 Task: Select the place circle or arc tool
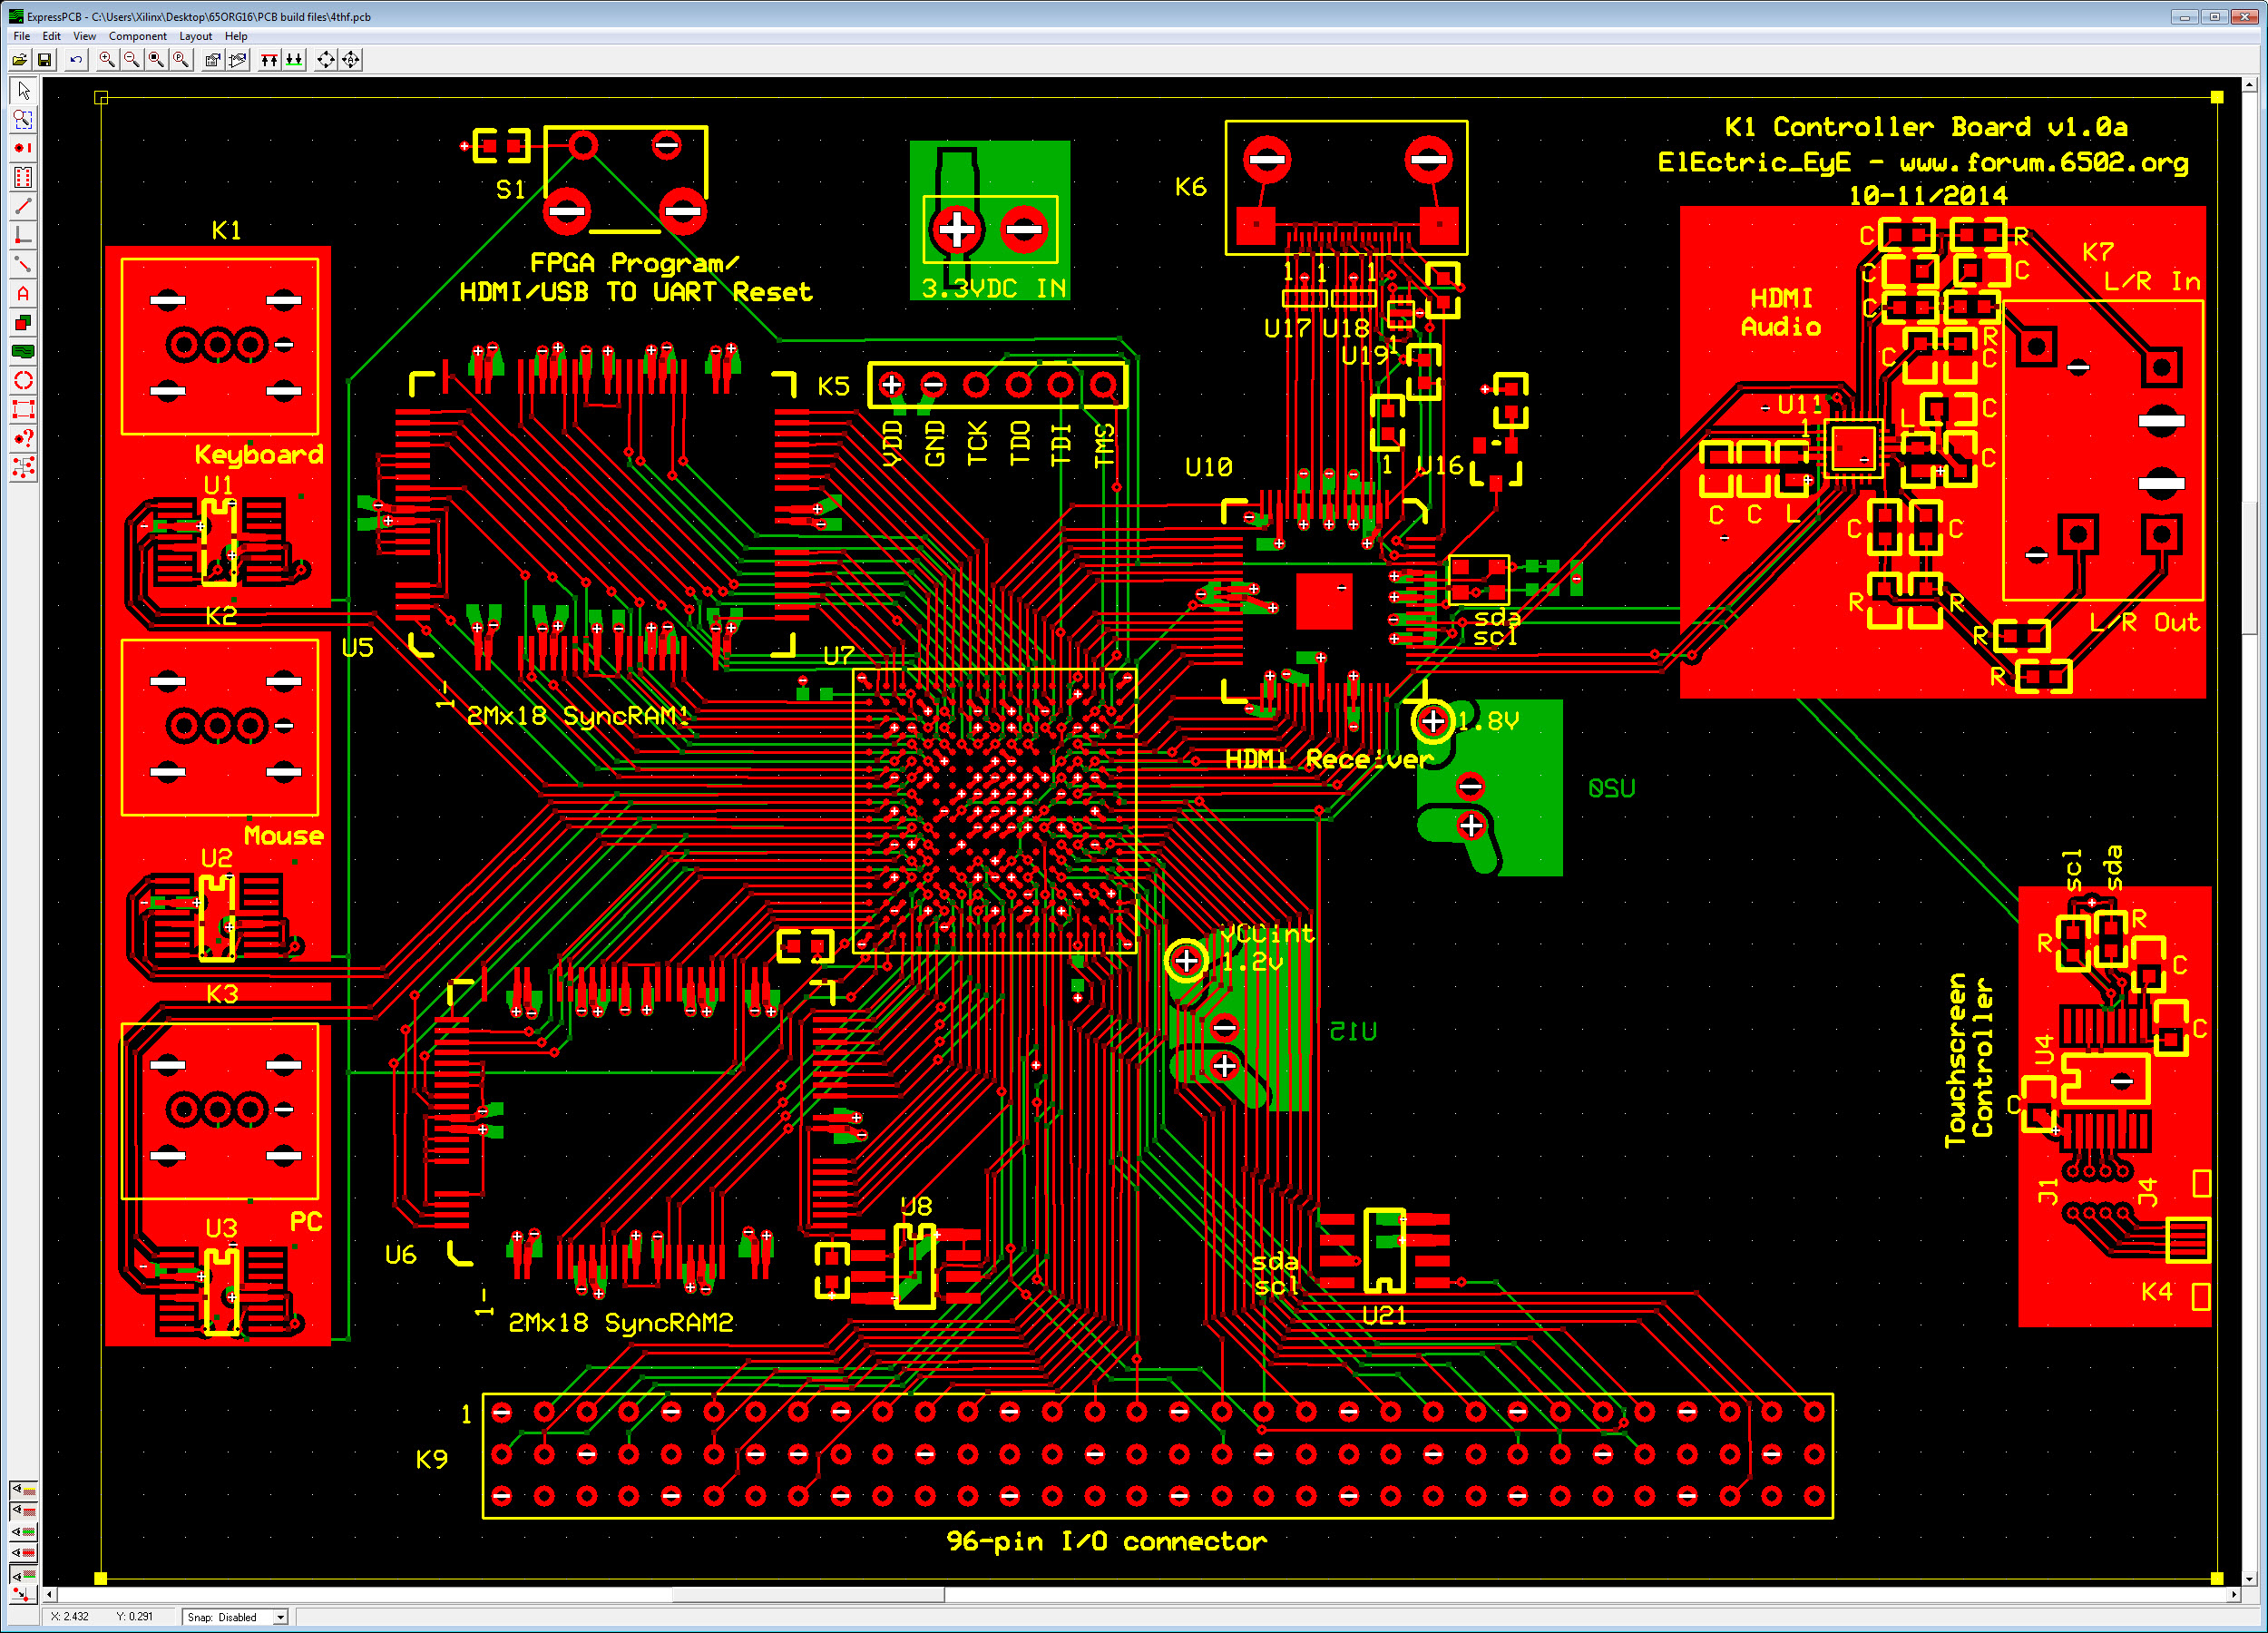pyautogui.click(x=23, y=381)
